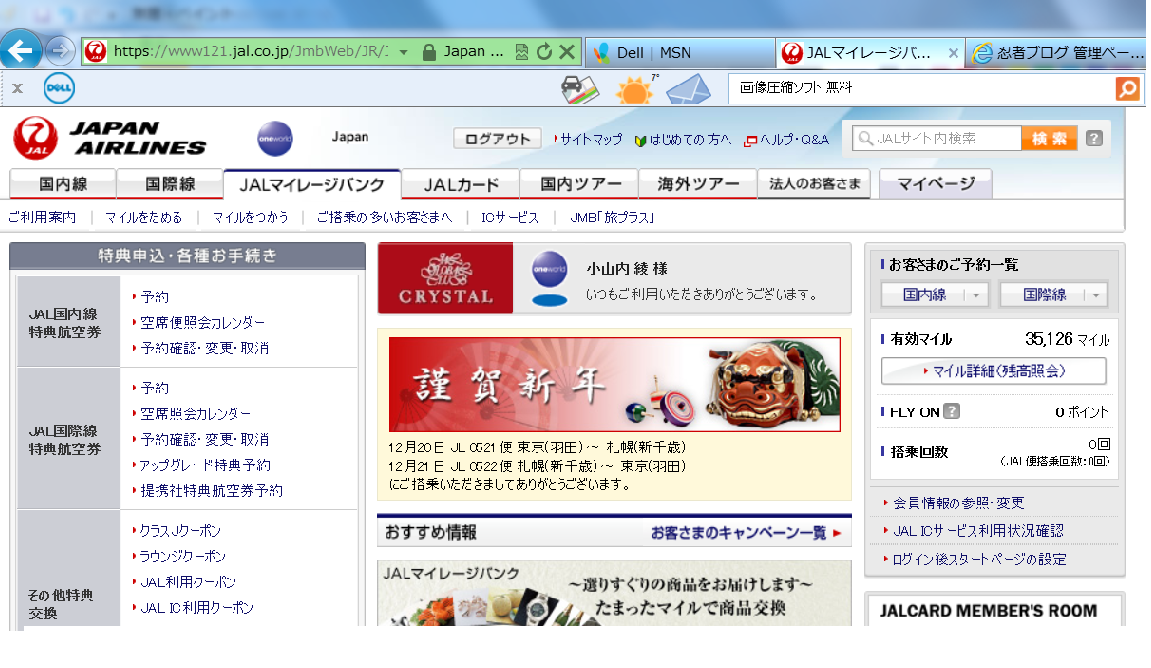Open the ヘルプ・Q&A link
Viewport: 1151px width, 668px height.
tap(793, 139)
